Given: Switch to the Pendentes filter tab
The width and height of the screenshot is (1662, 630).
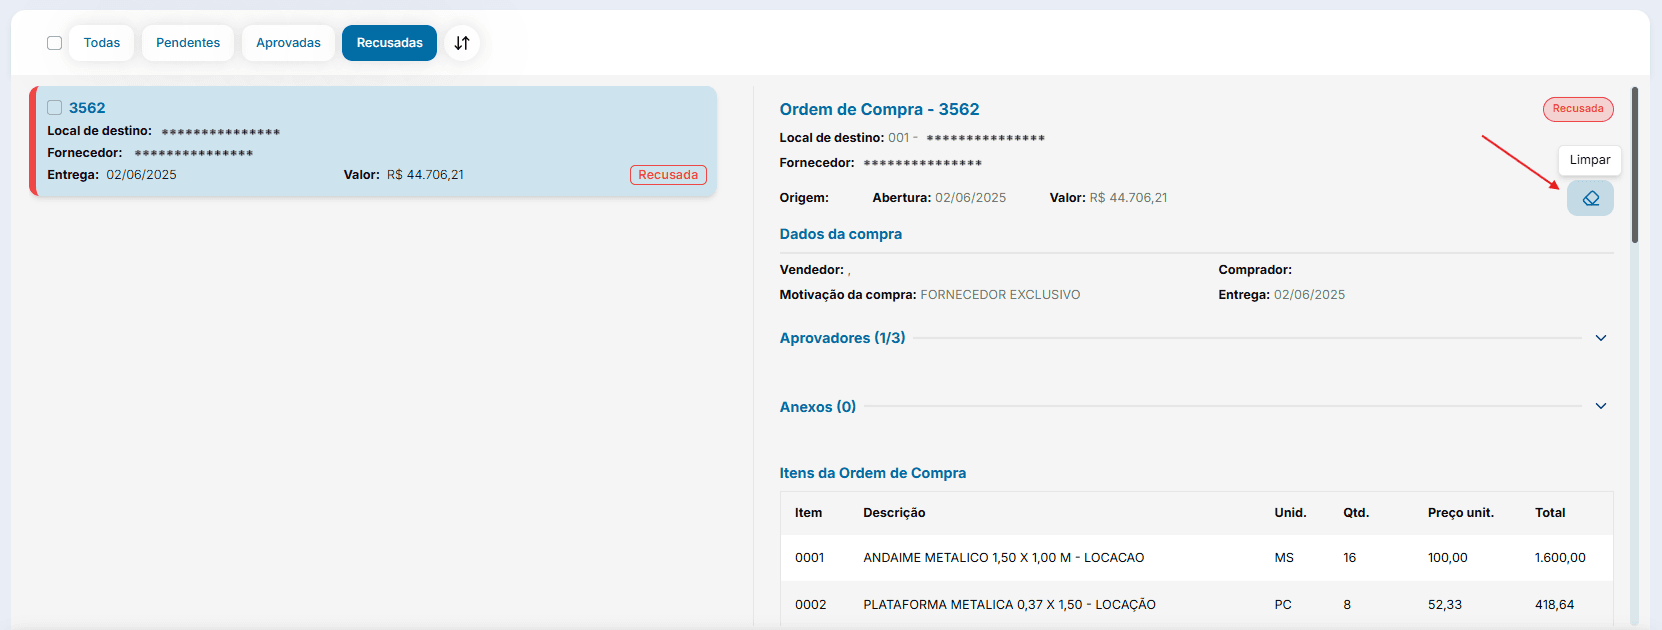Looking at the screenshot, I should [x=188, y=43].
